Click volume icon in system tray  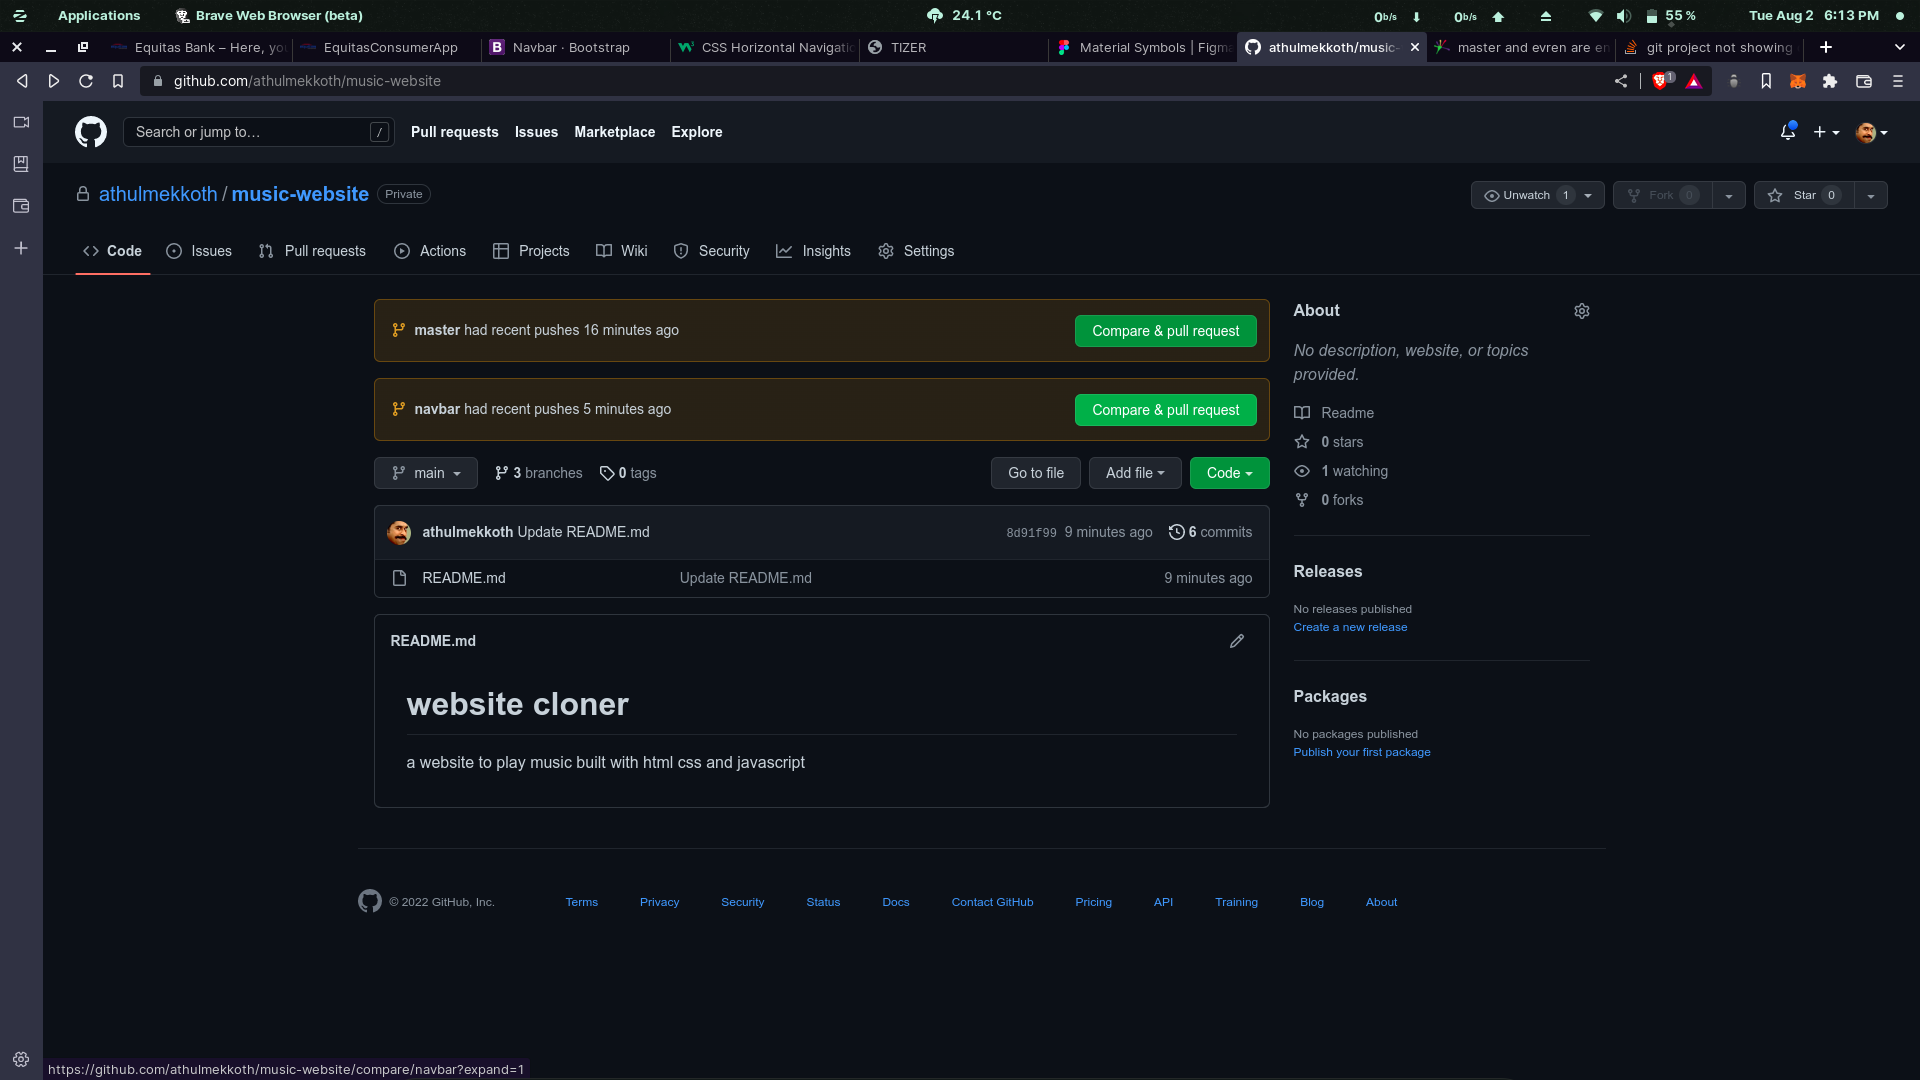pos(1624,16)
